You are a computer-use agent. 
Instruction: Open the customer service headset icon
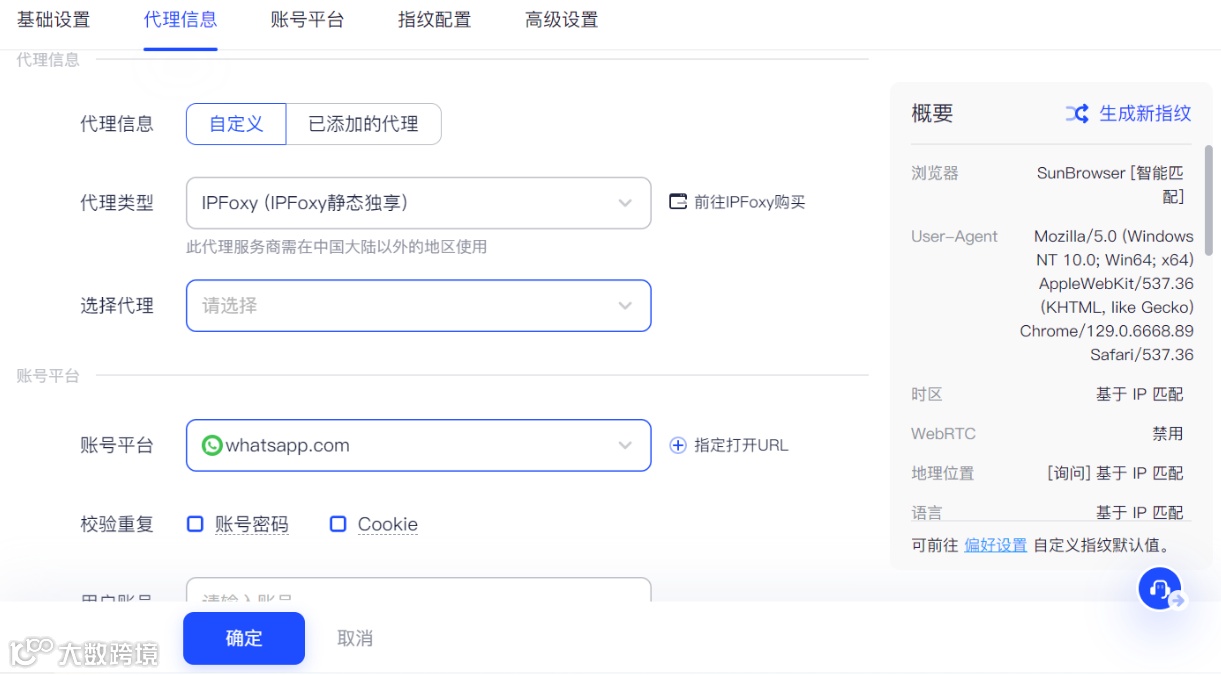(1160, 588)
